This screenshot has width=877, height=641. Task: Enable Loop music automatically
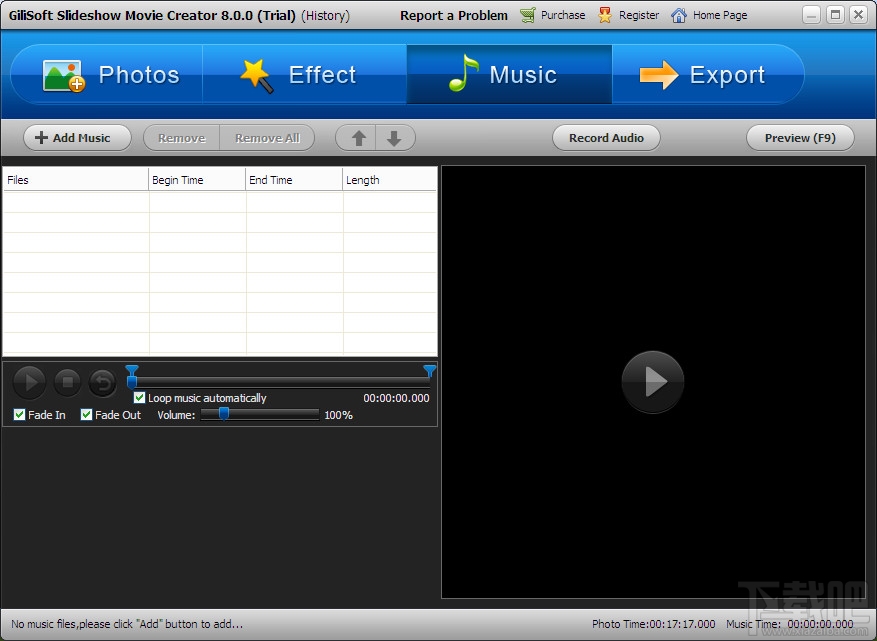tap(140, 397)
